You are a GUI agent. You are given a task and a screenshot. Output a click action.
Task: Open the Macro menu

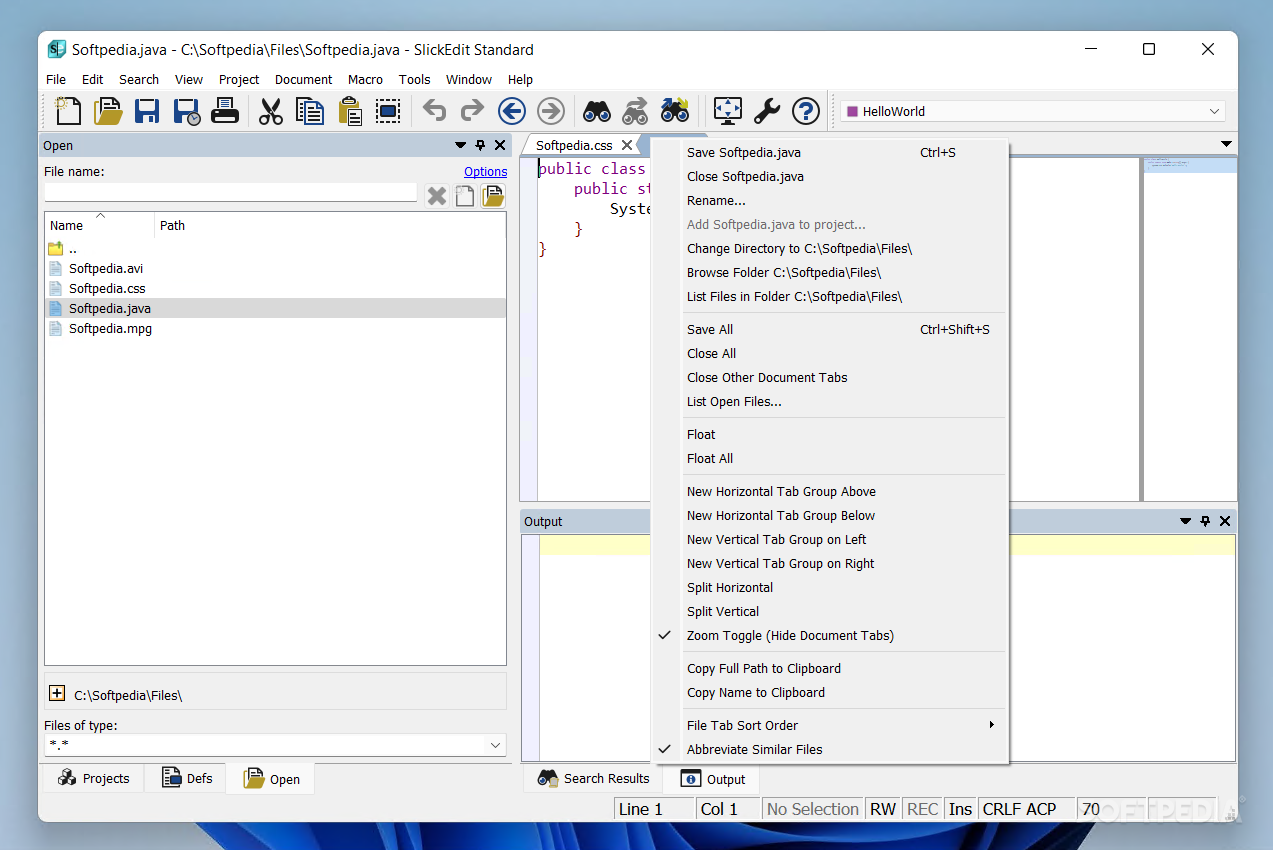[x=365, y=80]
